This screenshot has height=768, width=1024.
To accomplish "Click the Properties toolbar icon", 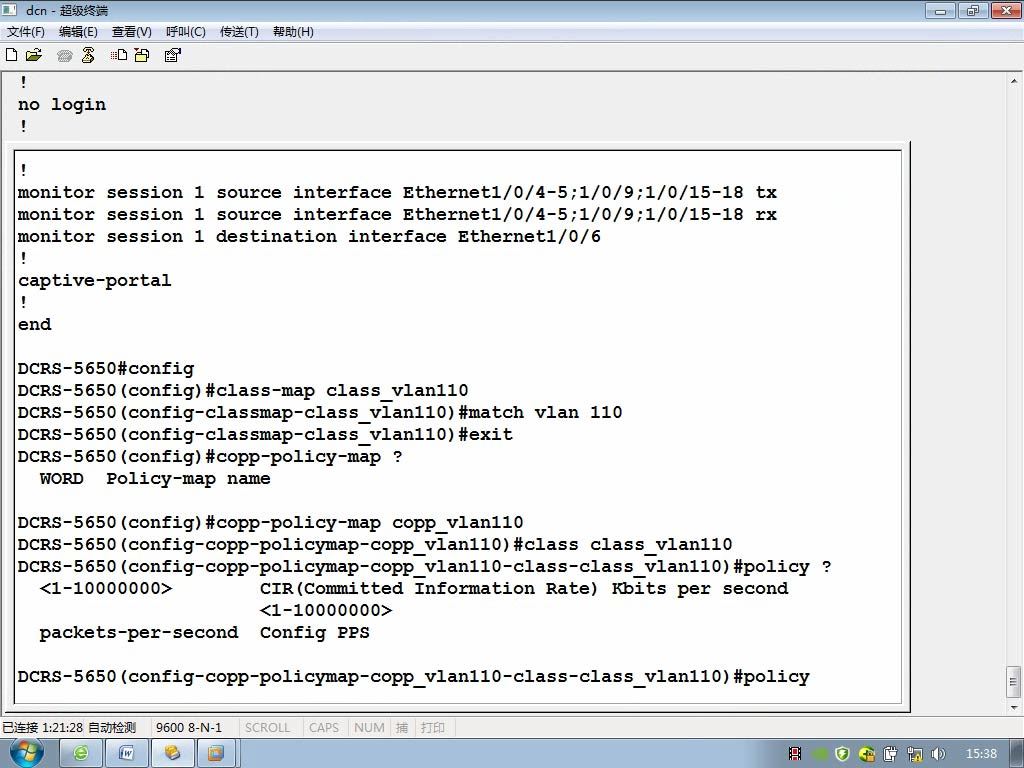I will pyautogui.click(x=172, y=55).
